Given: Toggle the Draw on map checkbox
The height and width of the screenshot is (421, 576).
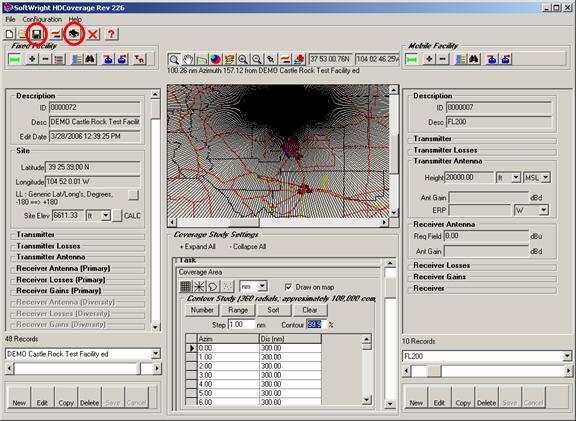Looking at the screenshot, I should point(289,287).
